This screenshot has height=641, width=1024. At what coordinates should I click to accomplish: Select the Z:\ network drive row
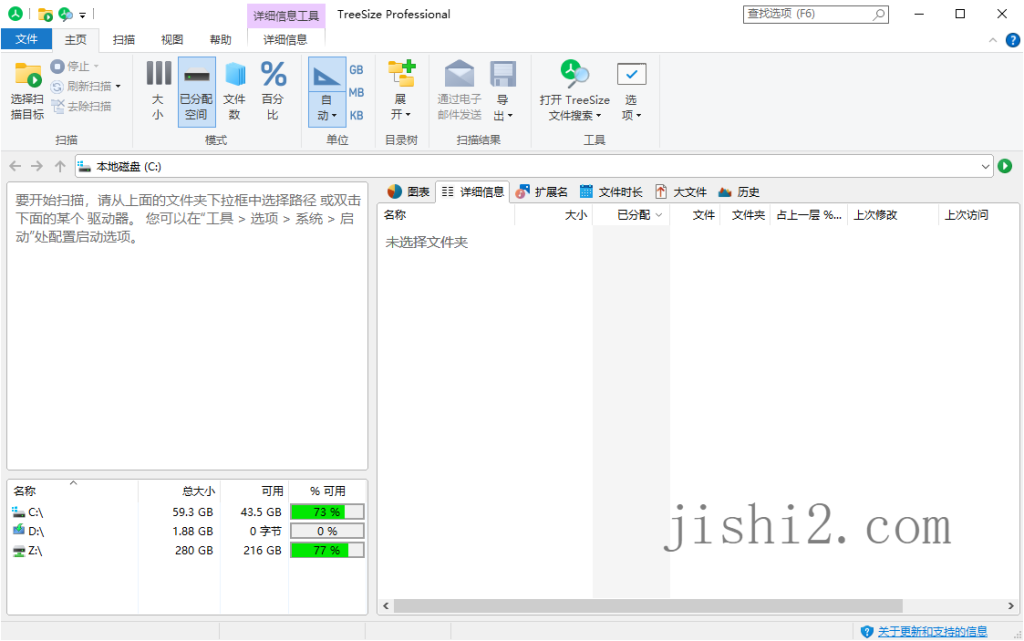pos(187,551)
